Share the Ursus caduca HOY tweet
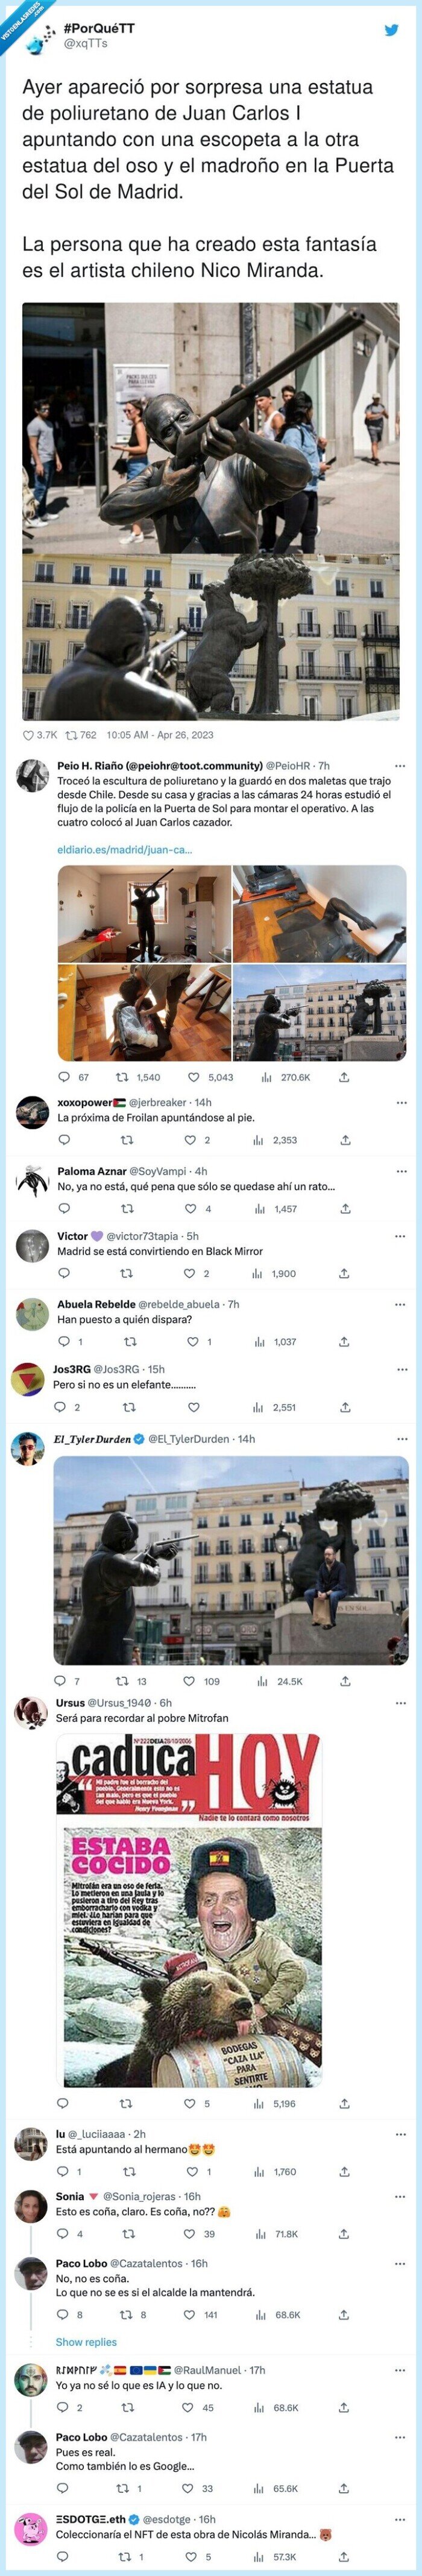This screenshot has width=422, height=2576. [x=344, y=2104]
